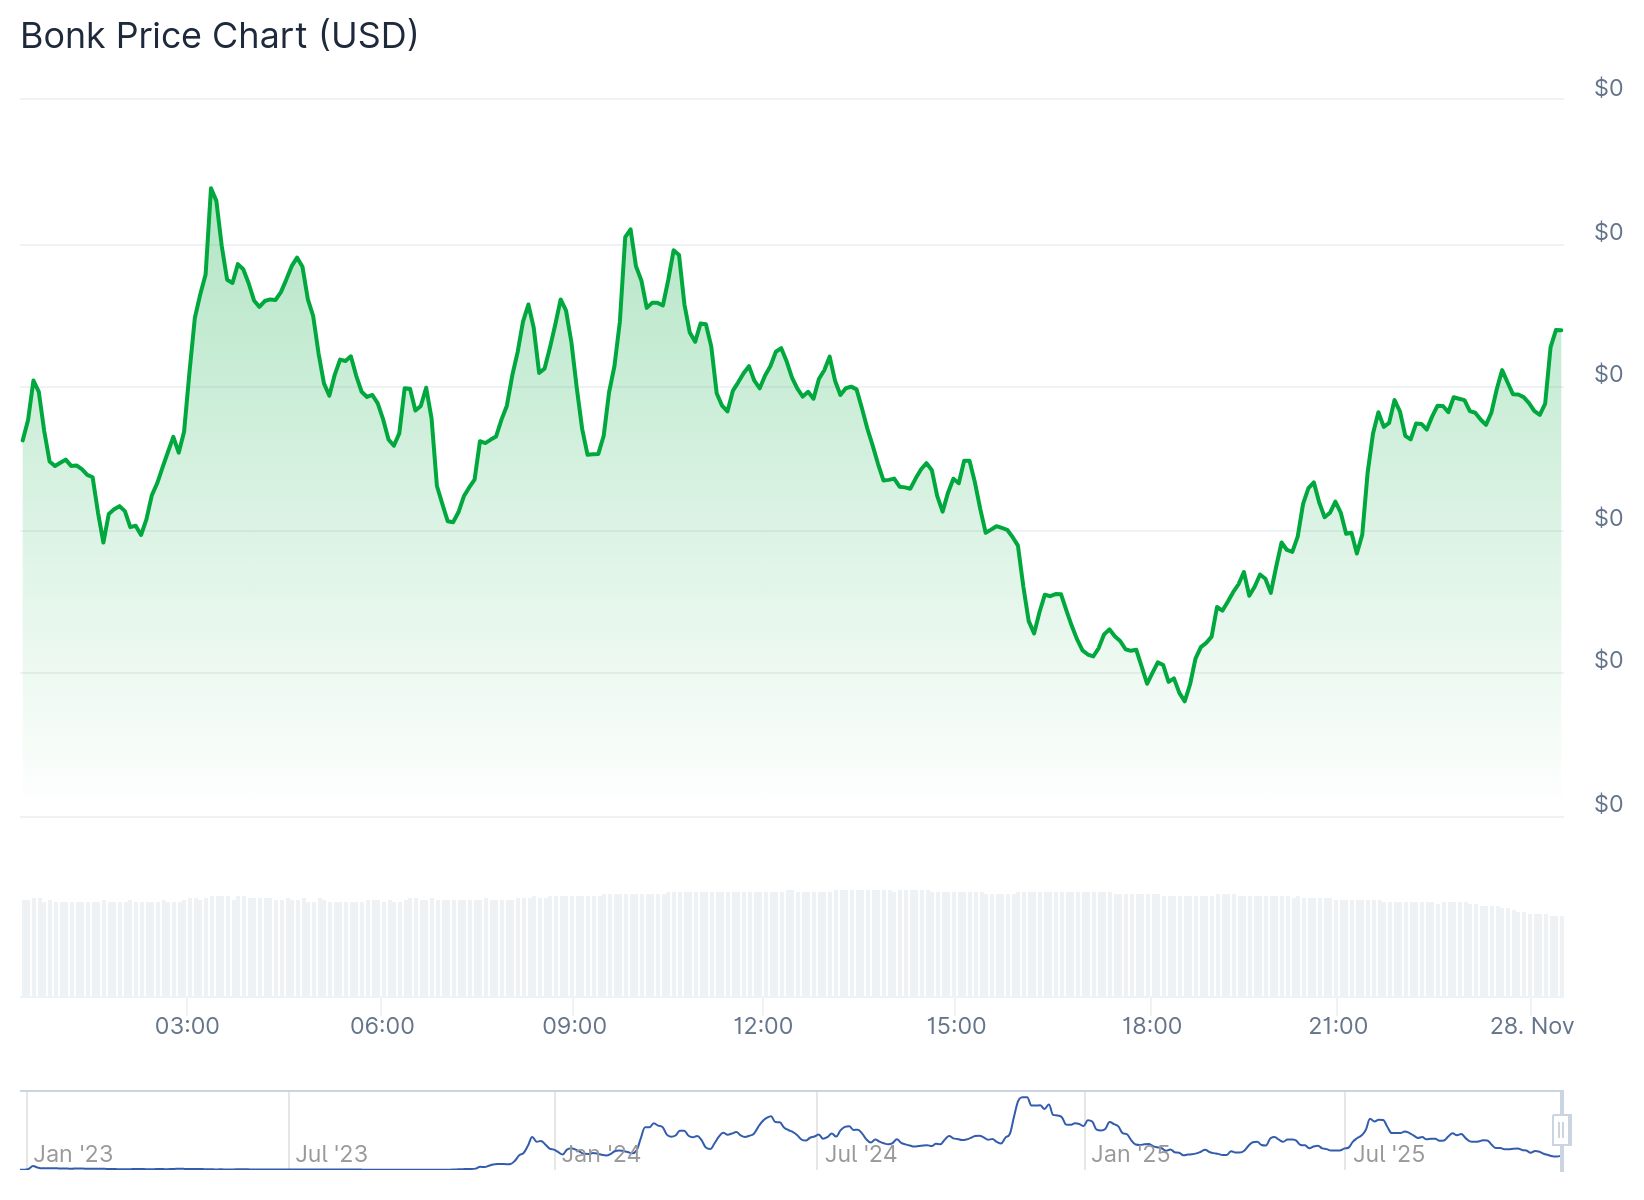Click the 03:00 time axis label
This screenshot has width=1644, height=1200.
pos(187,1026)
